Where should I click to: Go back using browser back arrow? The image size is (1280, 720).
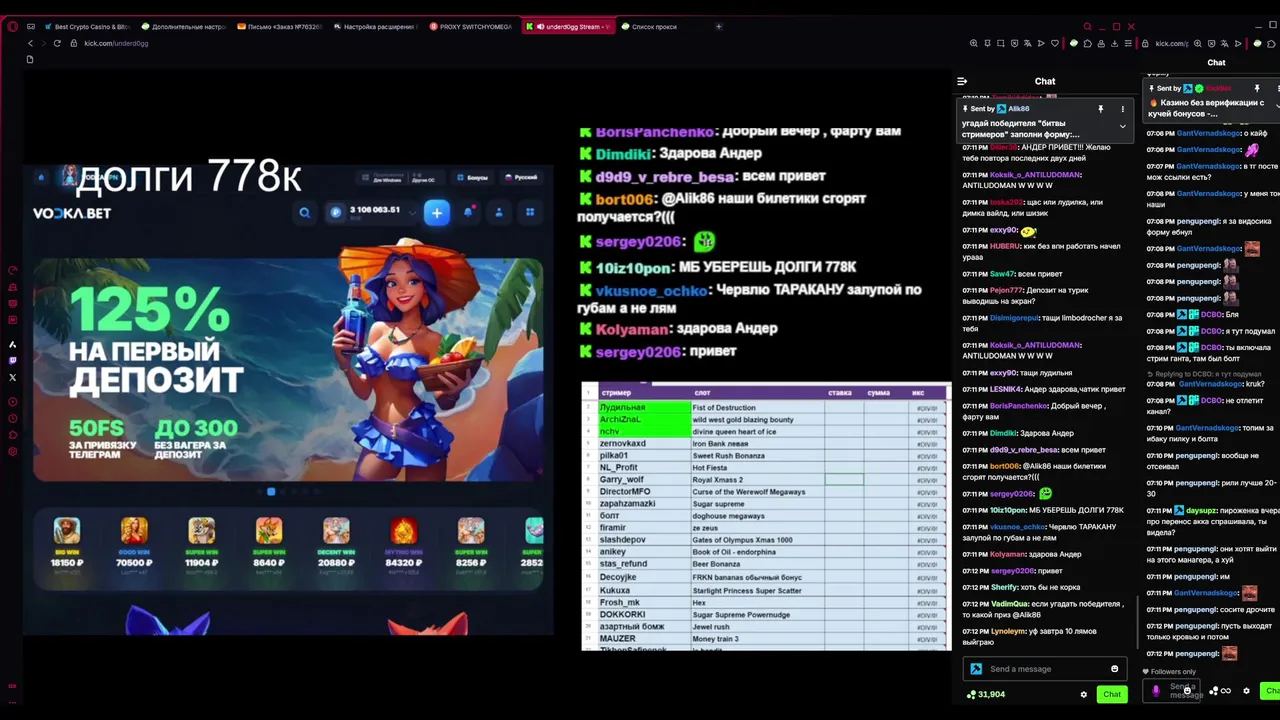(30, 43)
